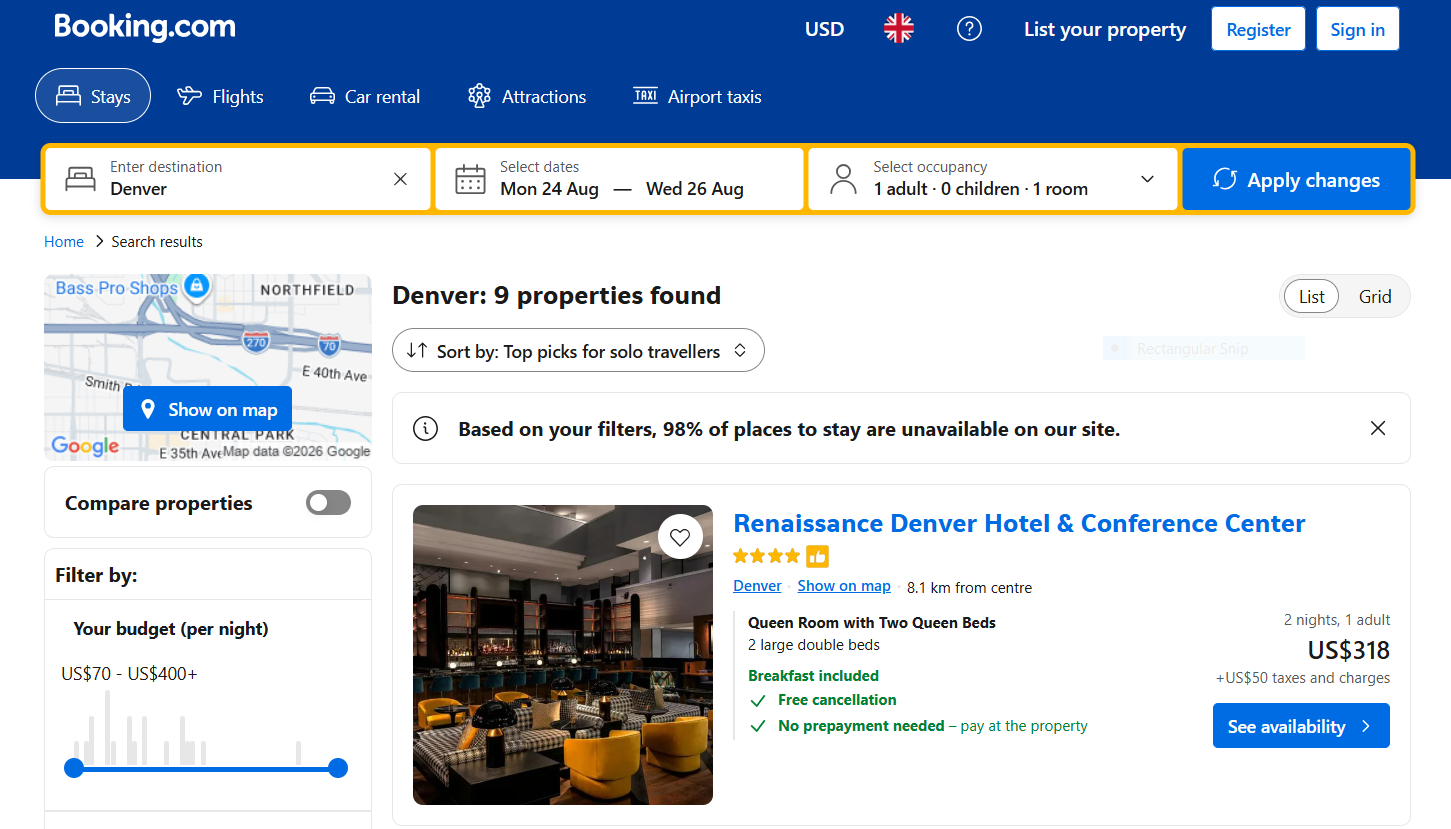Switch to List view
This screenshot has height=829, width=1451.
pos(1312,296)
